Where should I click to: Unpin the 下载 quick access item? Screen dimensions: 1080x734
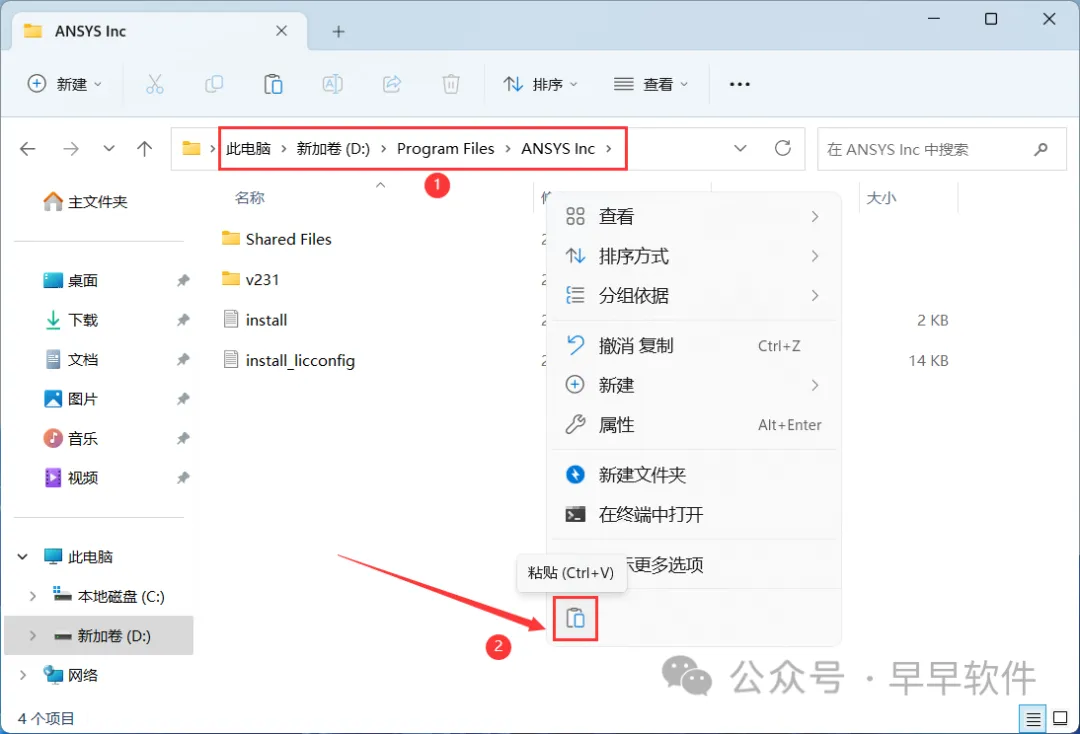point(183,319)
